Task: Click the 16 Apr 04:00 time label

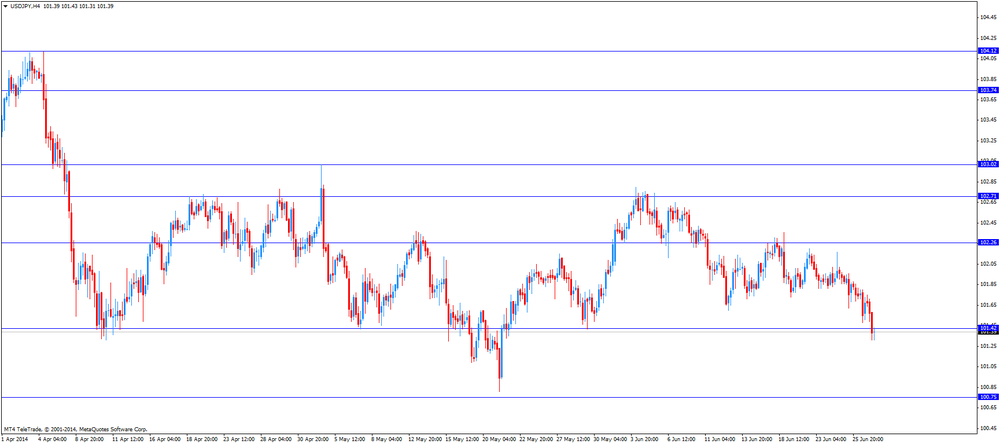Action: pos(164,440)
